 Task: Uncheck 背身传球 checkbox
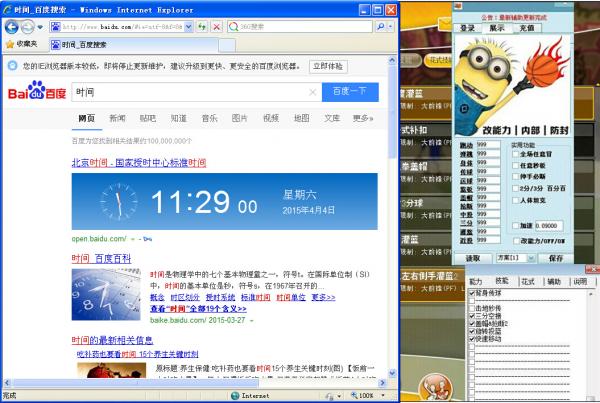472,293
